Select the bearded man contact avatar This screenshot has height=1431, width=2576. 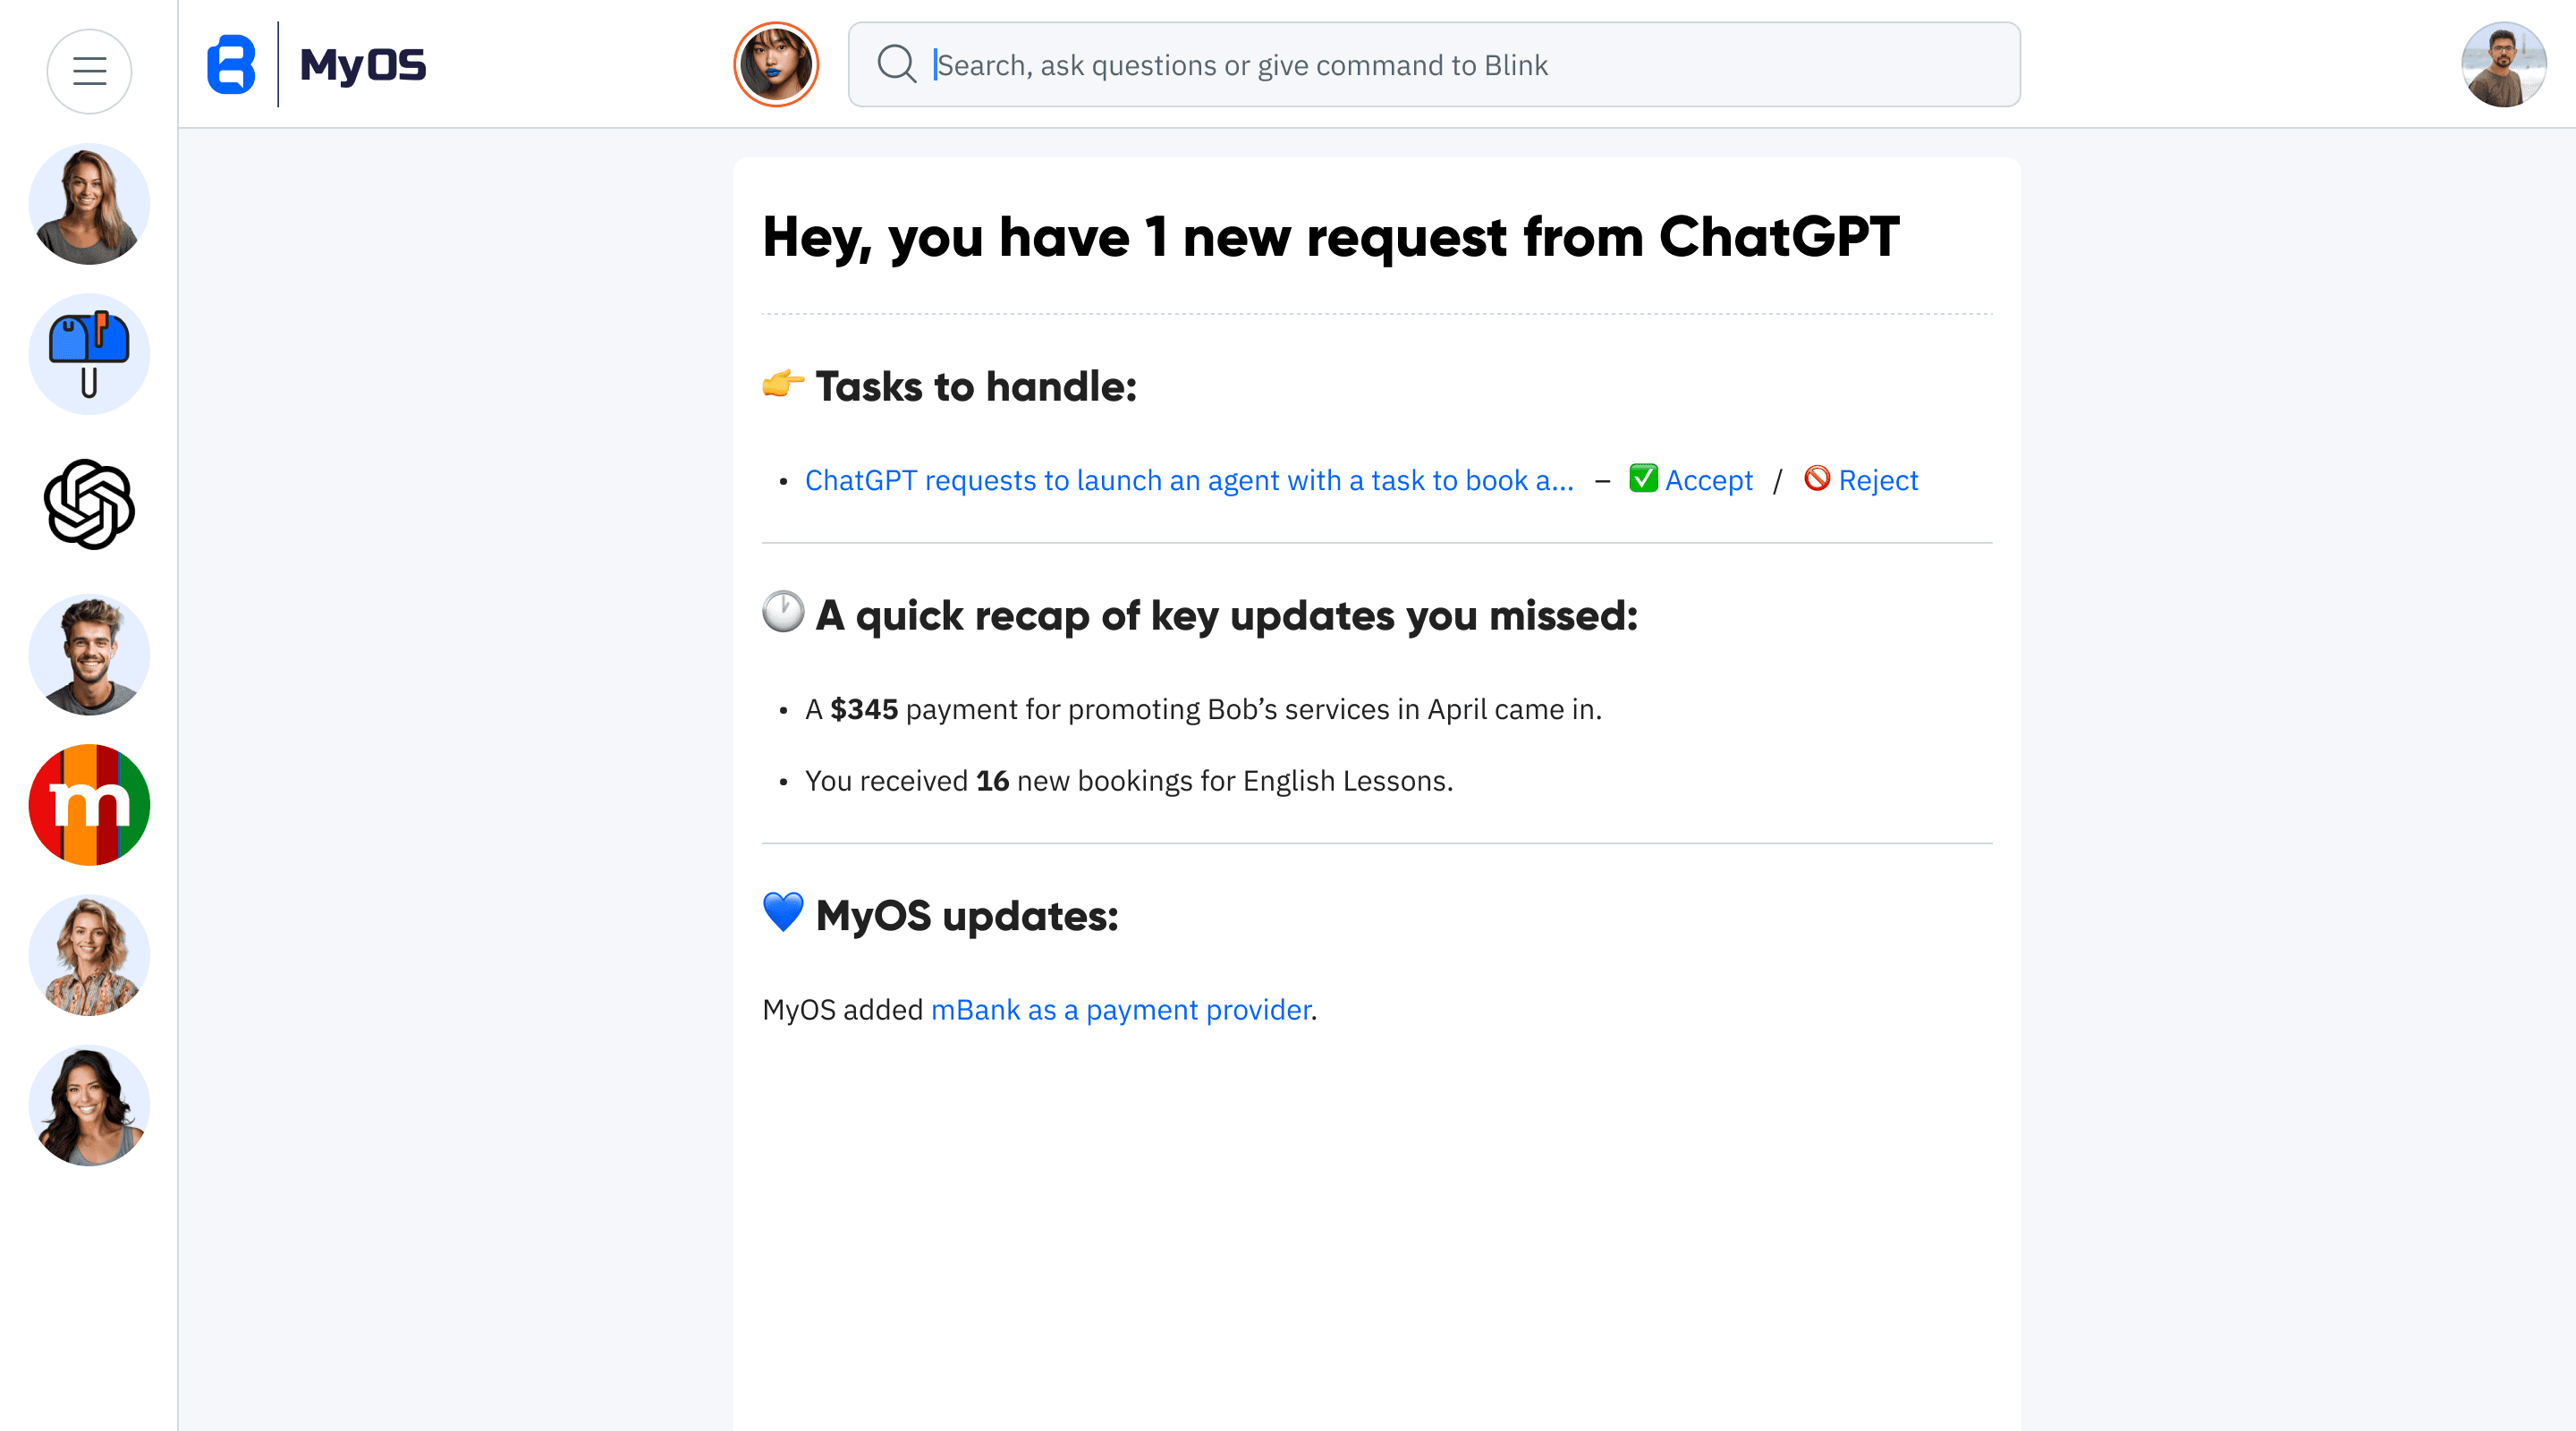point(89,655)
